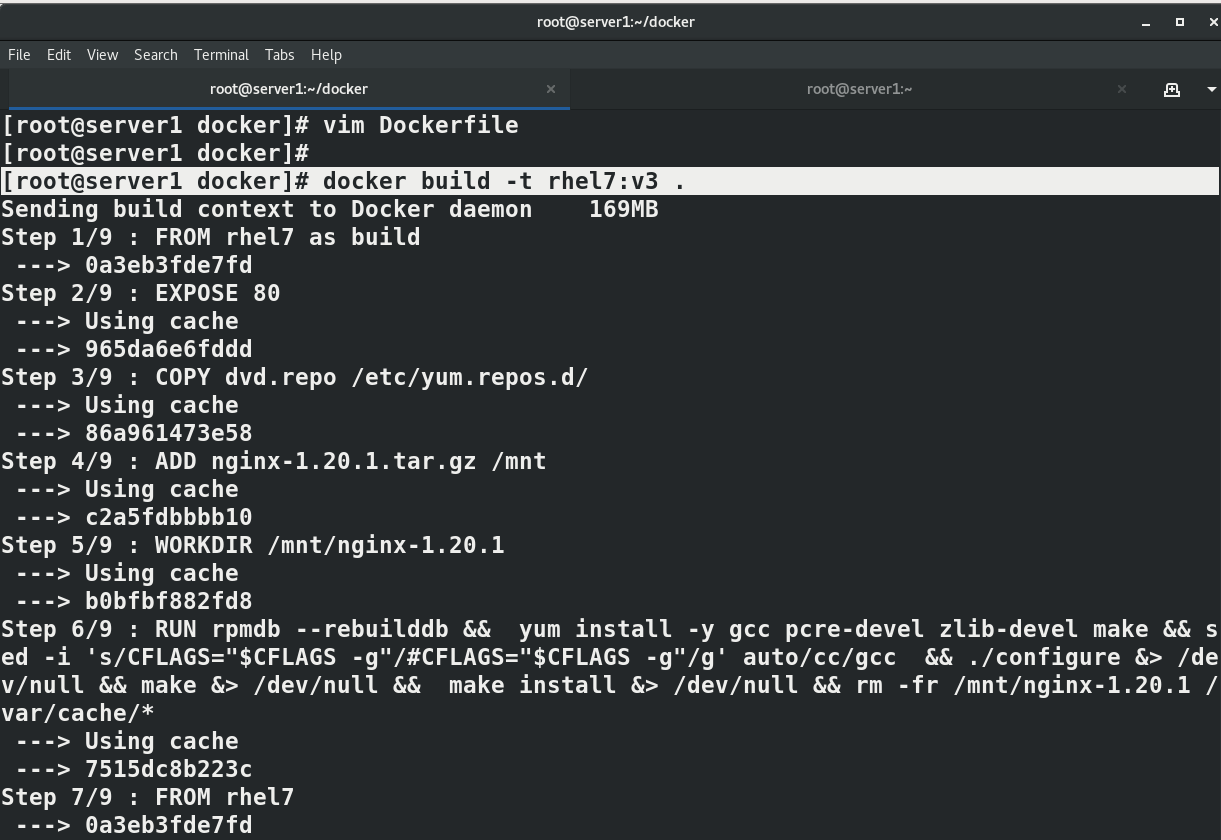The height and width of the screenshot is (840, 1221).
Task: Click the window title root@server1:~/docker
Action: pos(616,22)
